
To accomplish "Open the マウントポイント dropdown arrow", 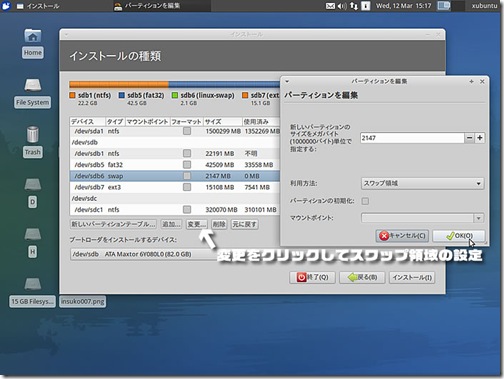I will 479,218.
